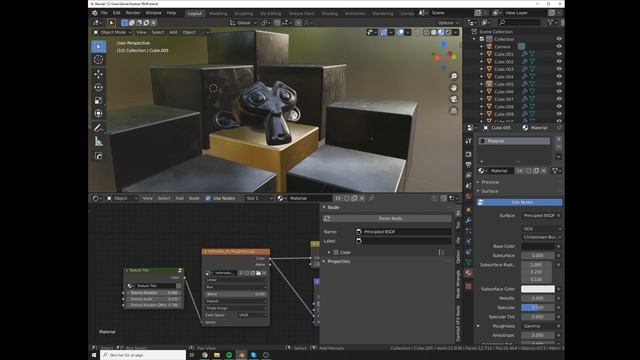
Task: Toggle snapping magnet in viewport header
Action: pos(277,23)
